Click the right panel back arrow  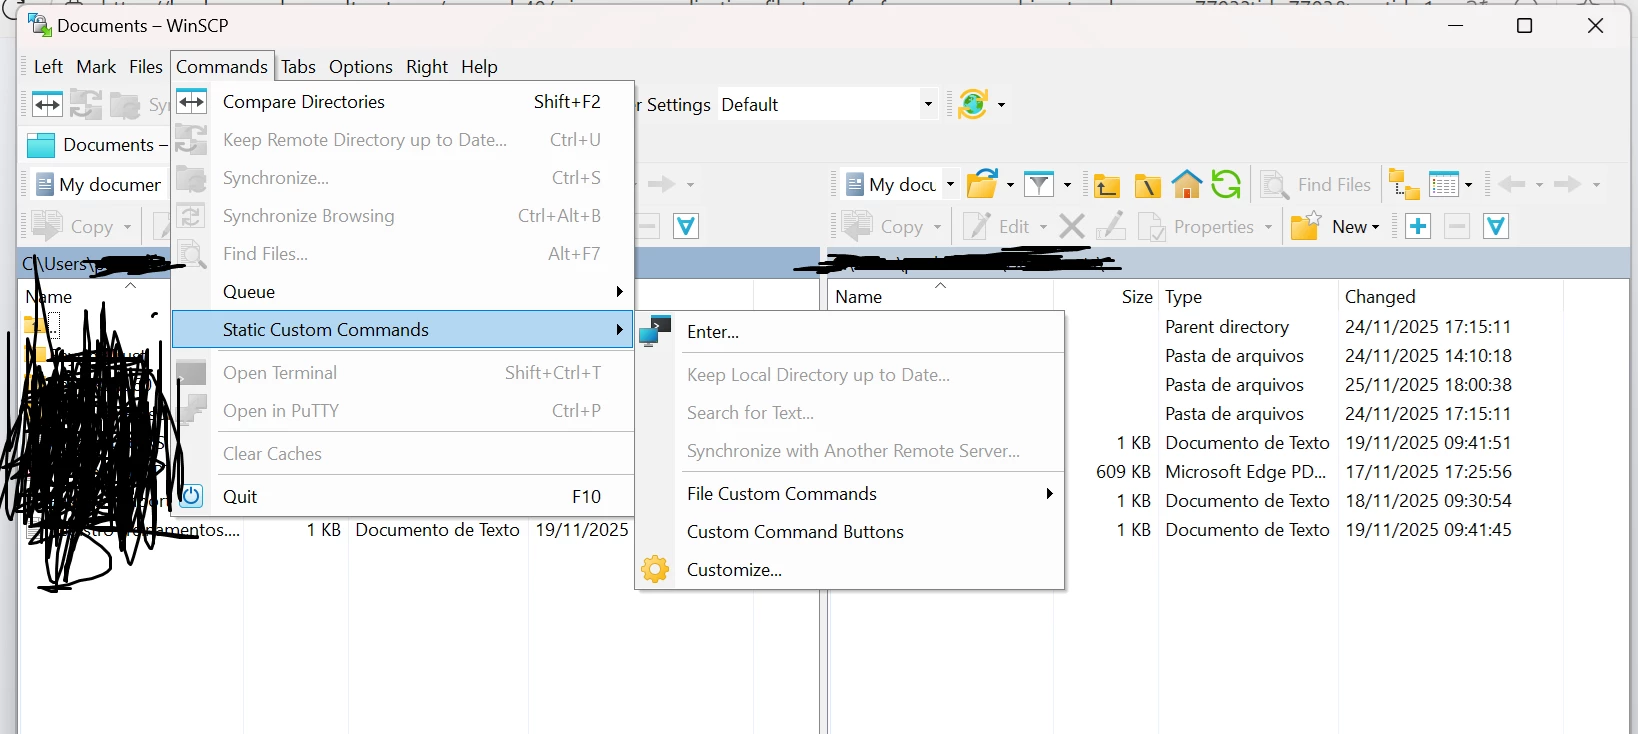tap(1512, 185)
